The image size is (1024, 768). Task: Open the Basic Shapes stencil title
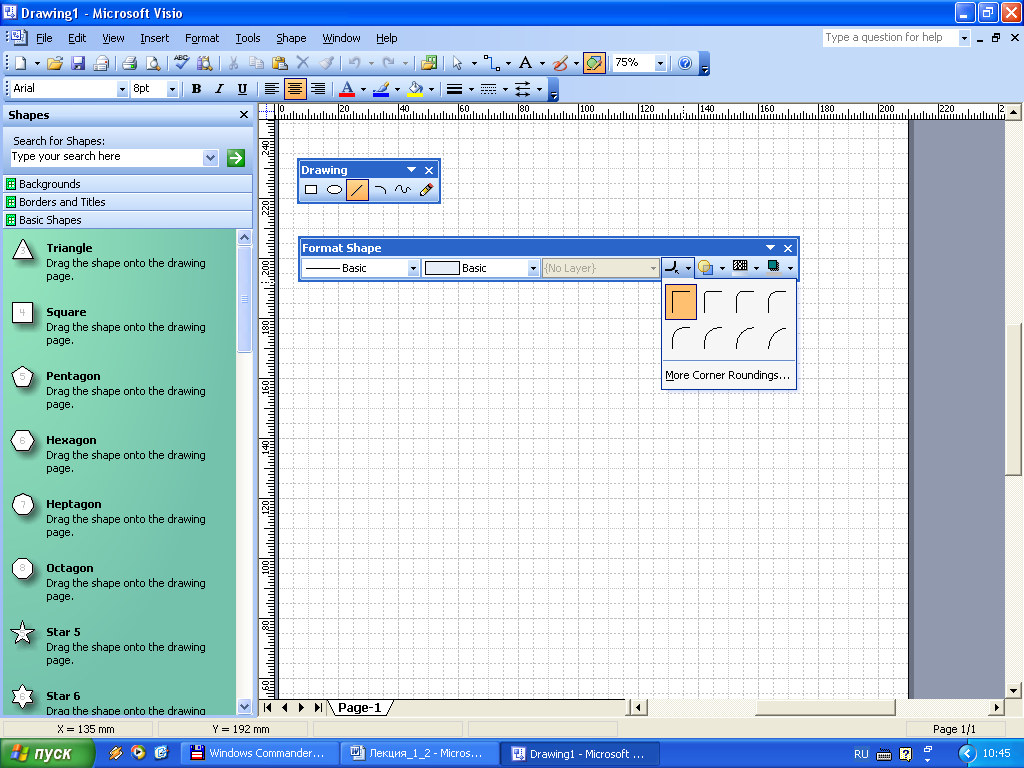(128, 220)
